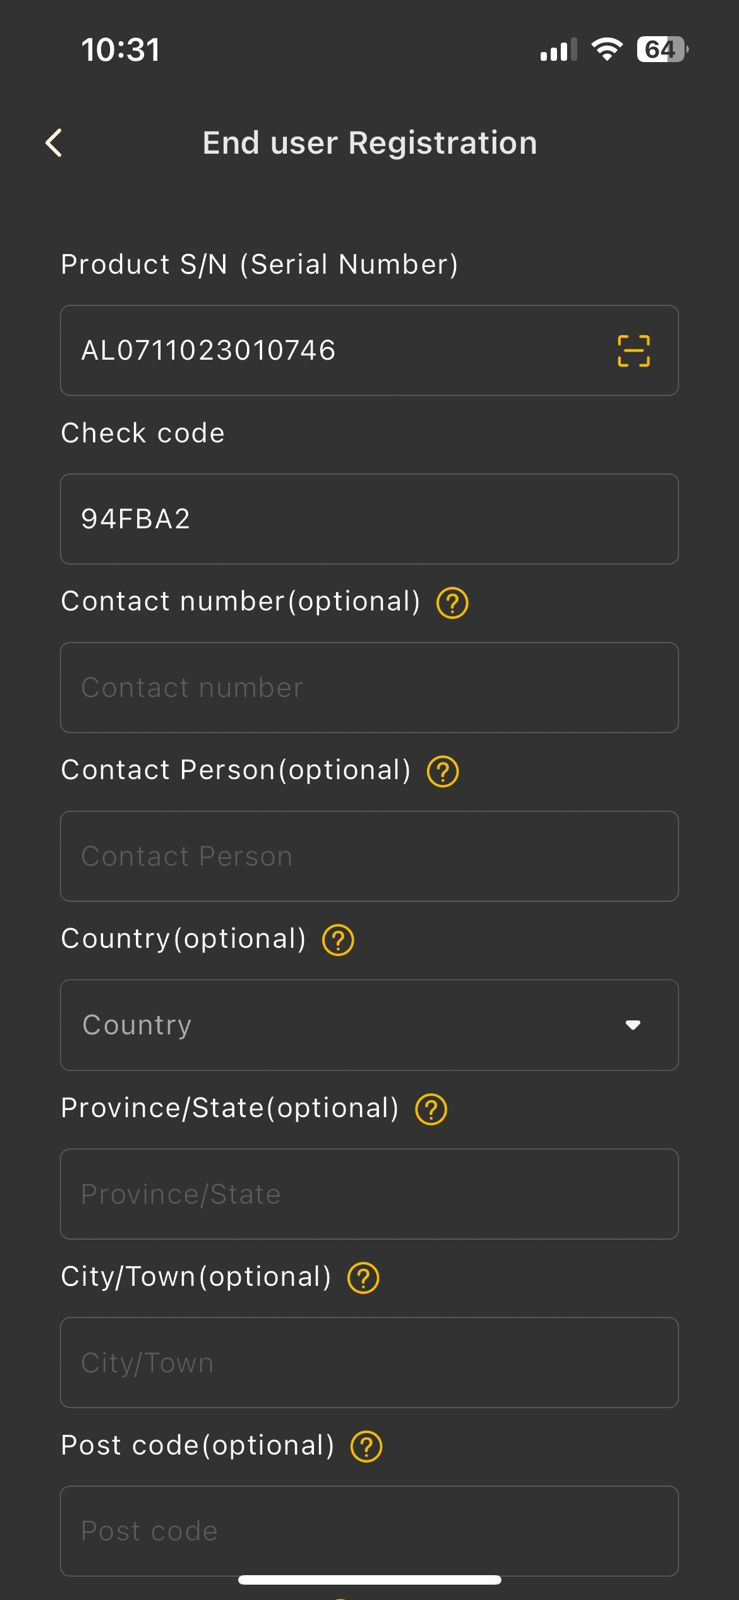Tap the Contact number text box
The width and height of the screenshot is (739, 1600).
[x=369, y=688]
